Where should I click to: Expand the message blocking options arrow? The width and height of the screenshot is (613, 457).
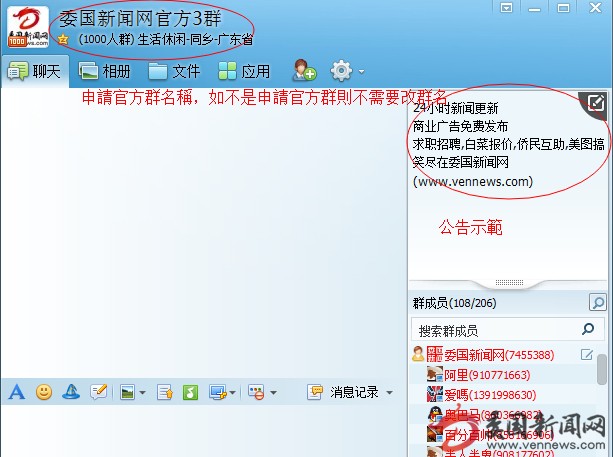[273, 392]
